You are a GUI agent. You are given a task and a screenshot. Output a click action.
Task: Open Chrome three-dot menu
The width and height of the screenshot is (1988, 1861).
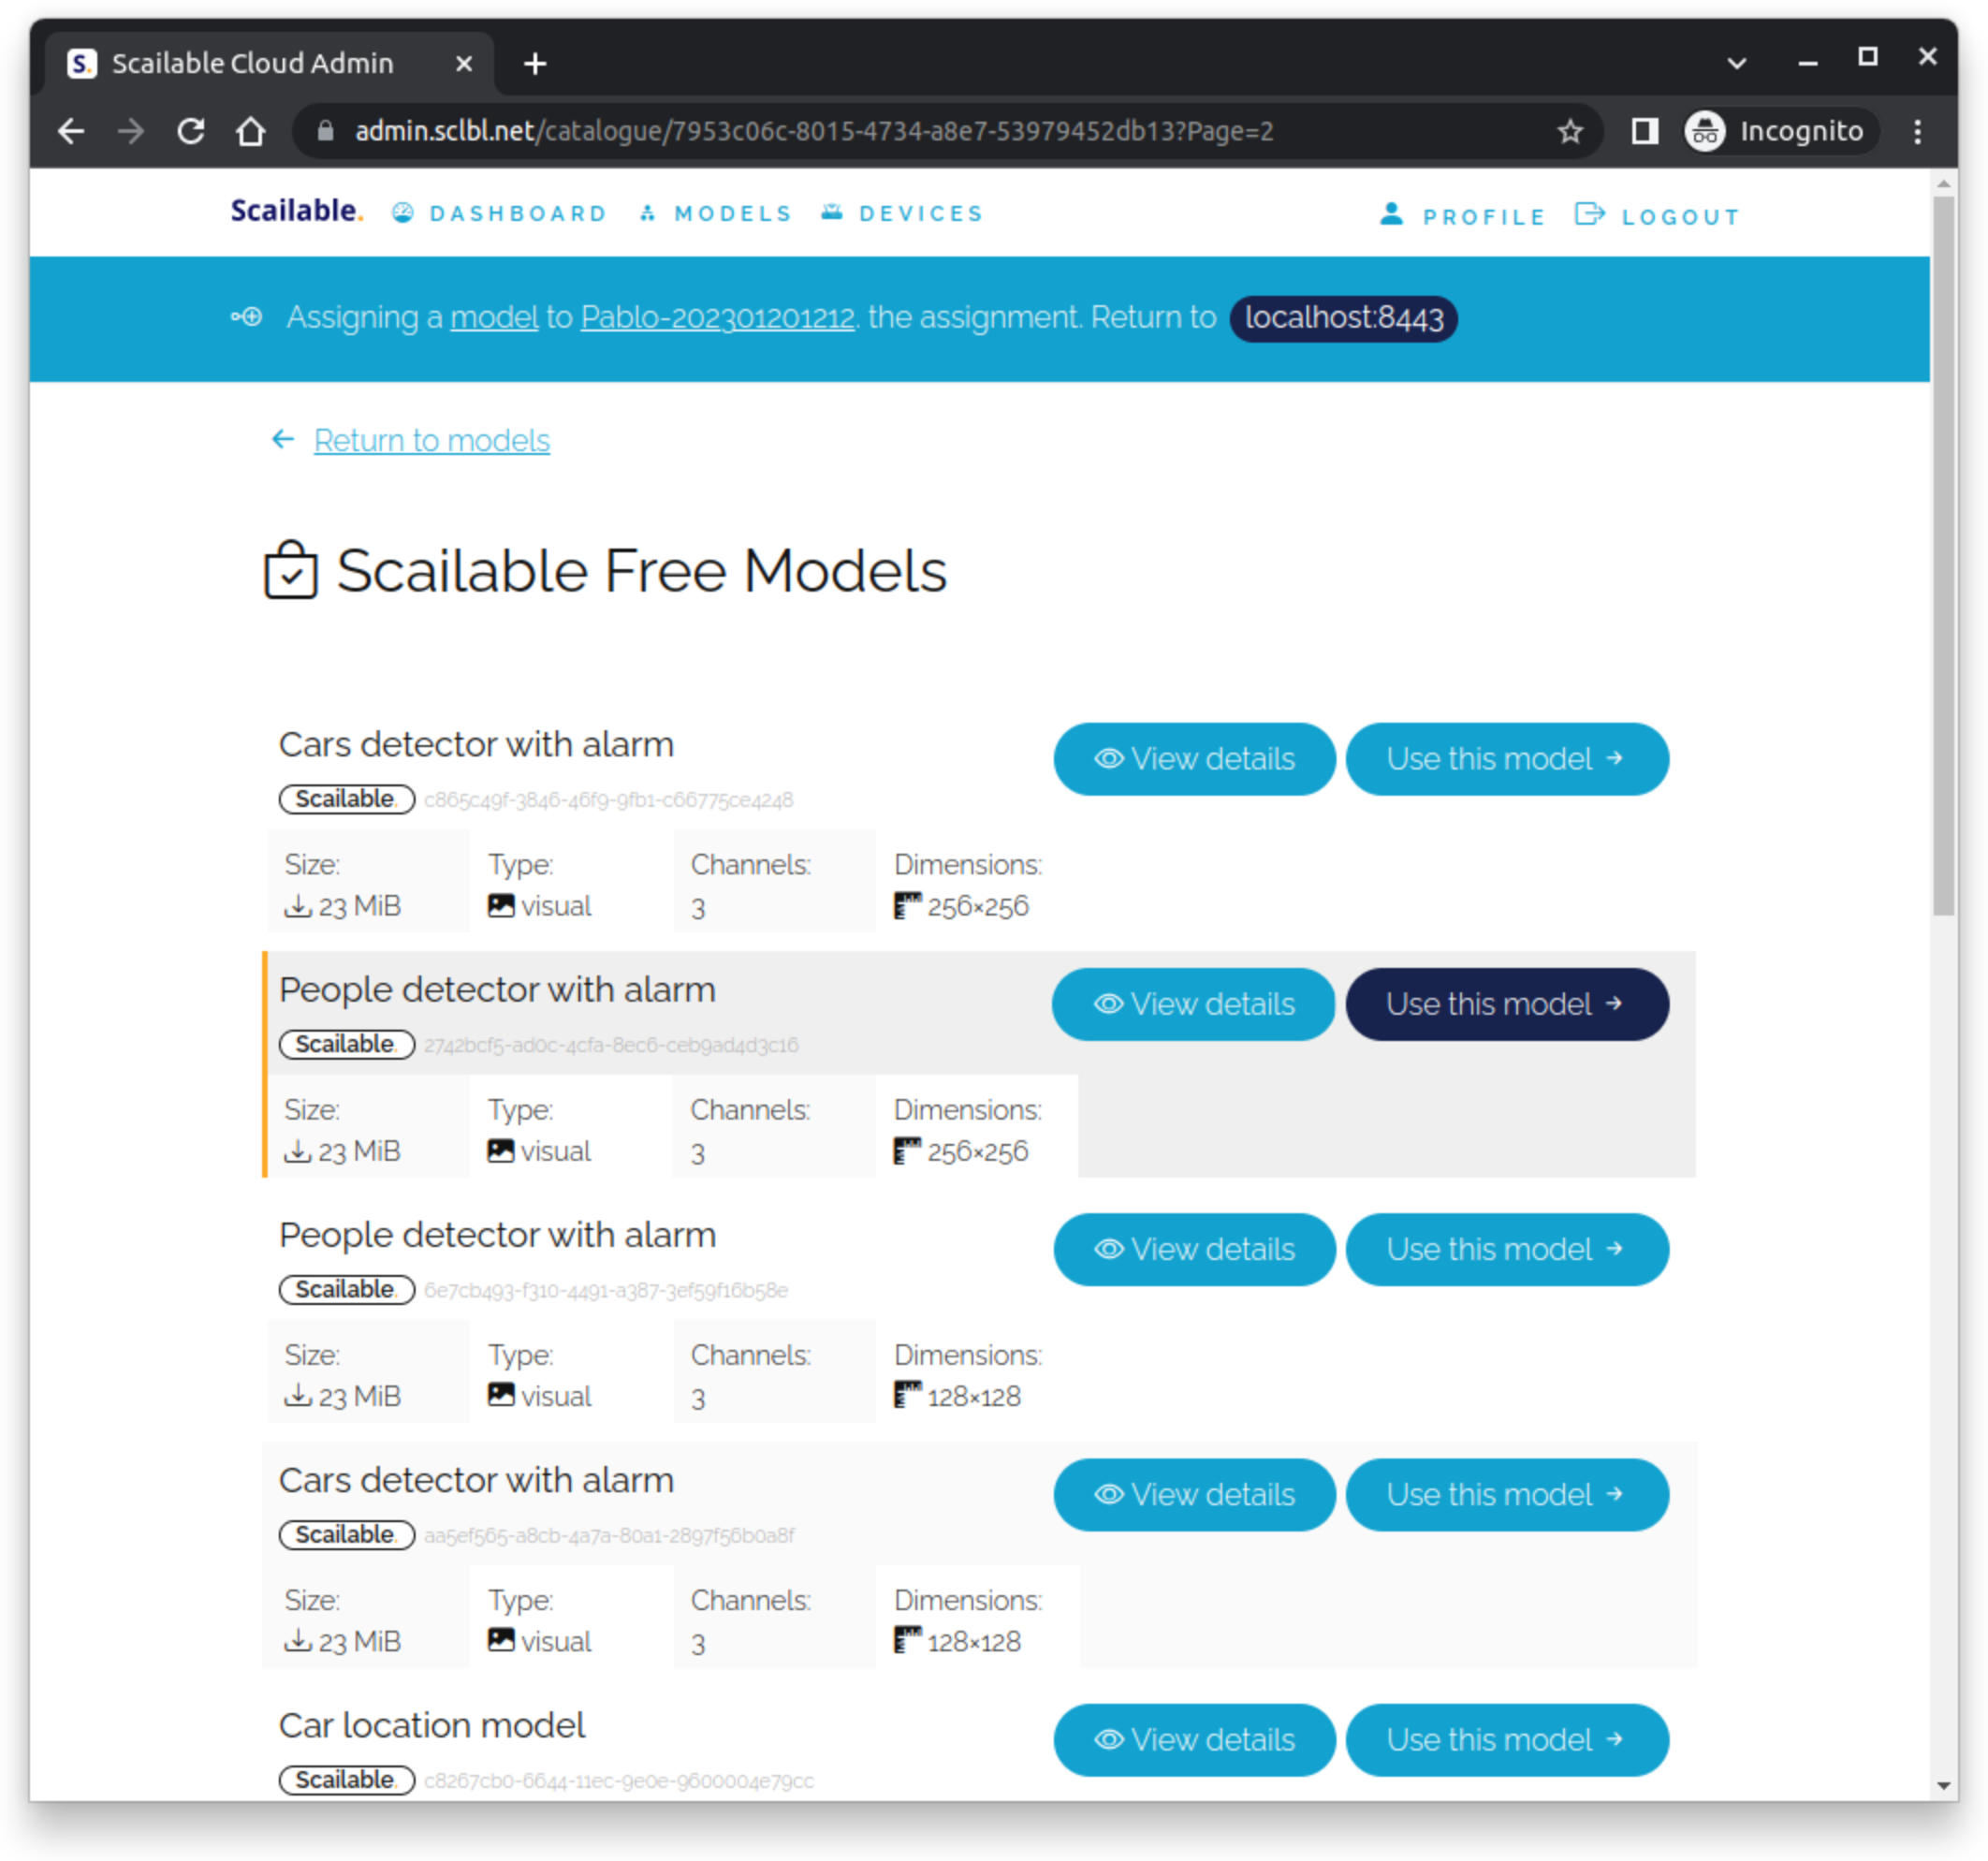[1917, 131]
